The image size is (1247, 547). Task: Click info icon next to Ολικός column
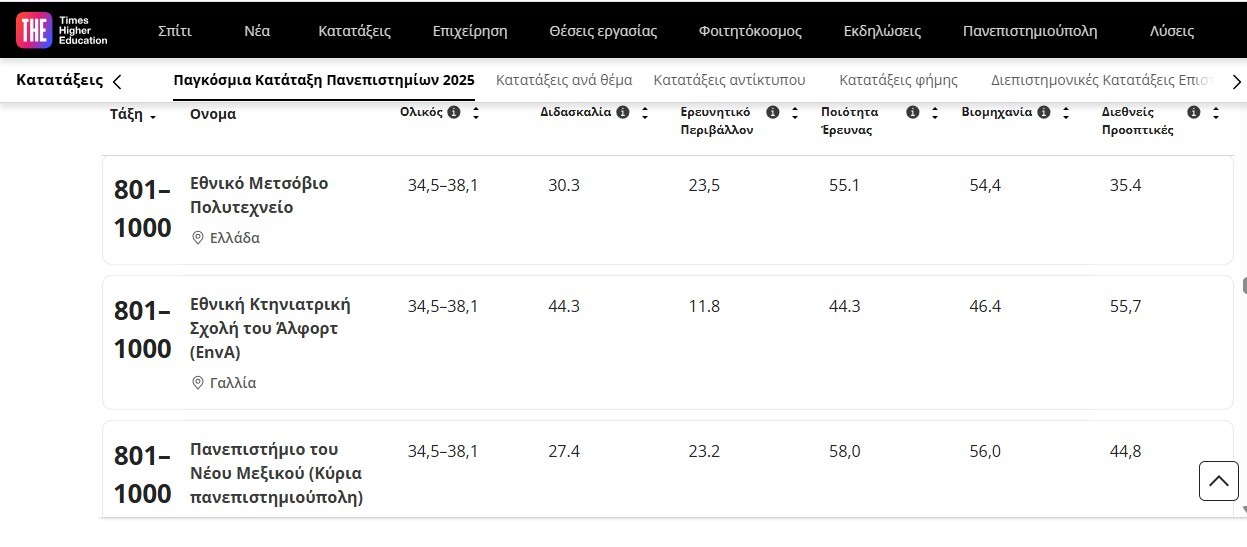tap(454, 113)
